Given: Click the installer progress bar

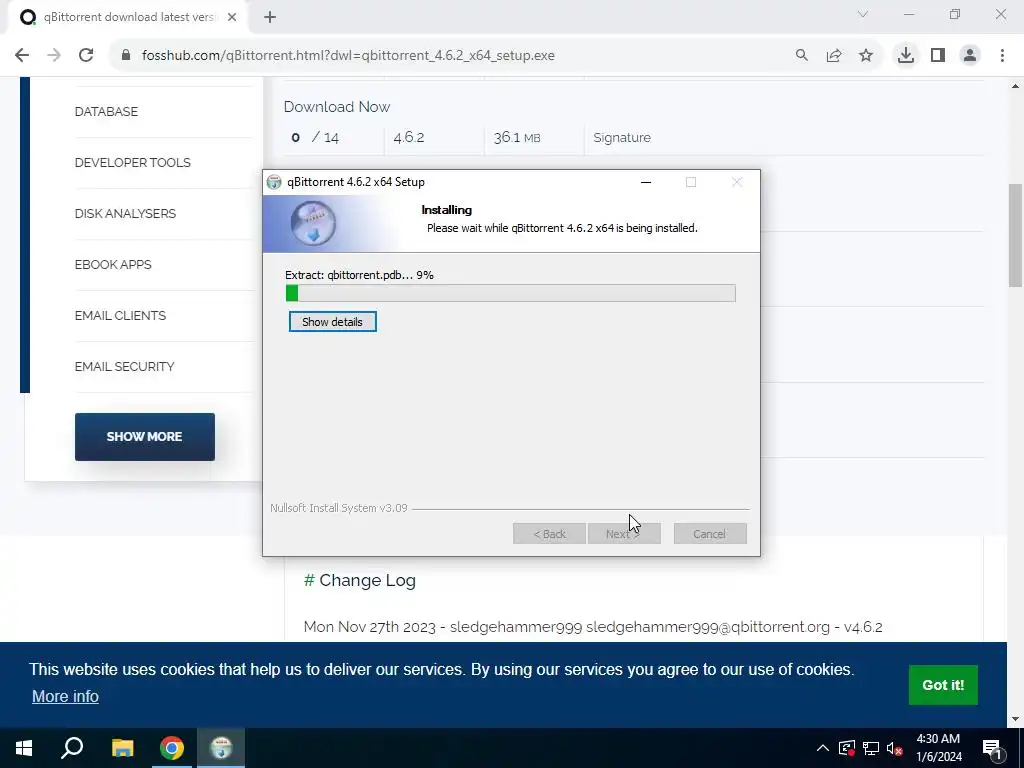Looking at the screenshot, I should pos(511,293).
